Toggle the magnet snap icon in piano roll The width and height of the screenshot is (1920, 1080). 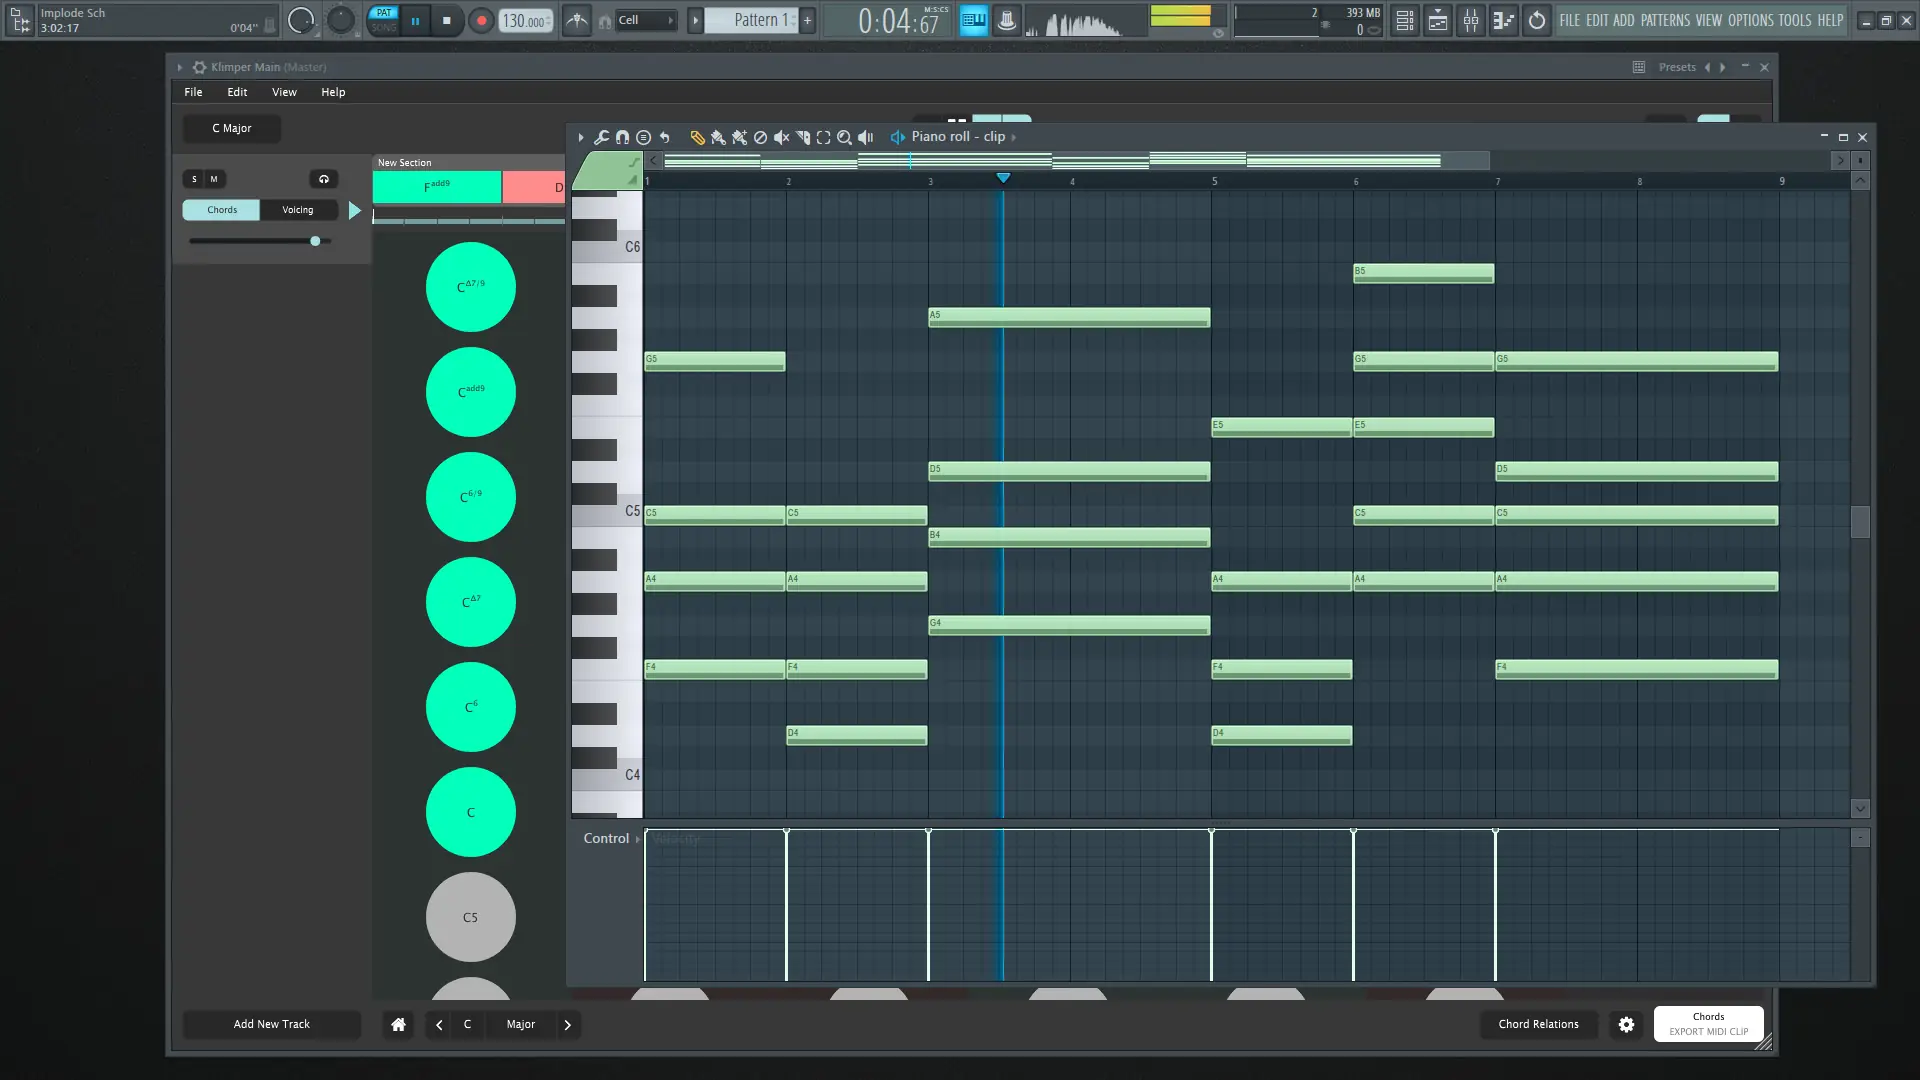[622, 137]
